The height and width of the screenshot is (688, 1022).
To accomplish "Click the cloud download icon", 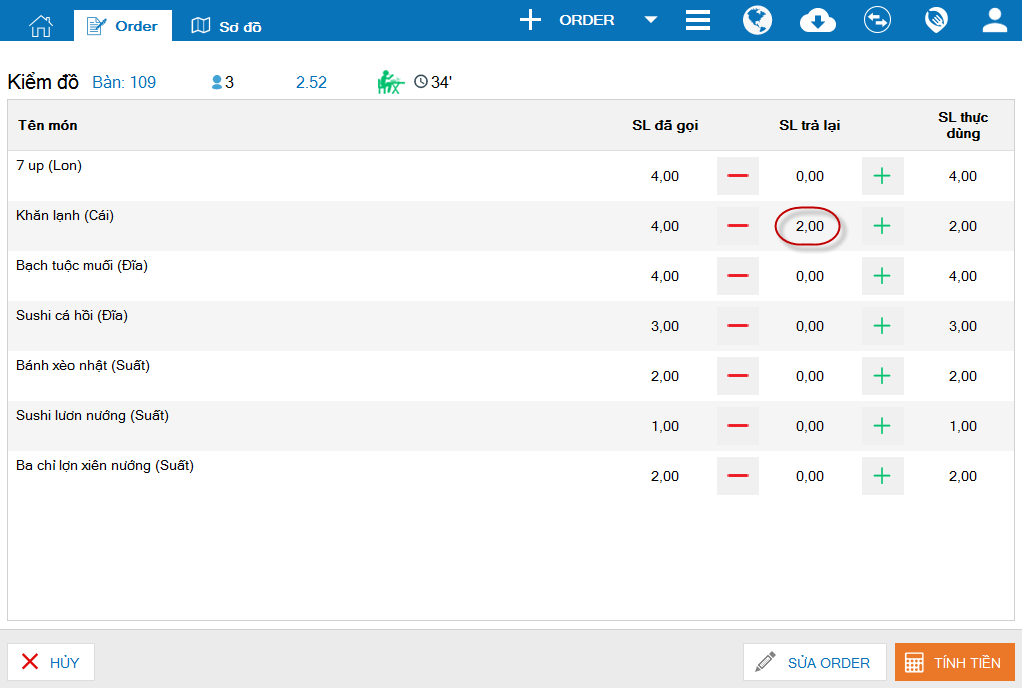I will (817, 20).
